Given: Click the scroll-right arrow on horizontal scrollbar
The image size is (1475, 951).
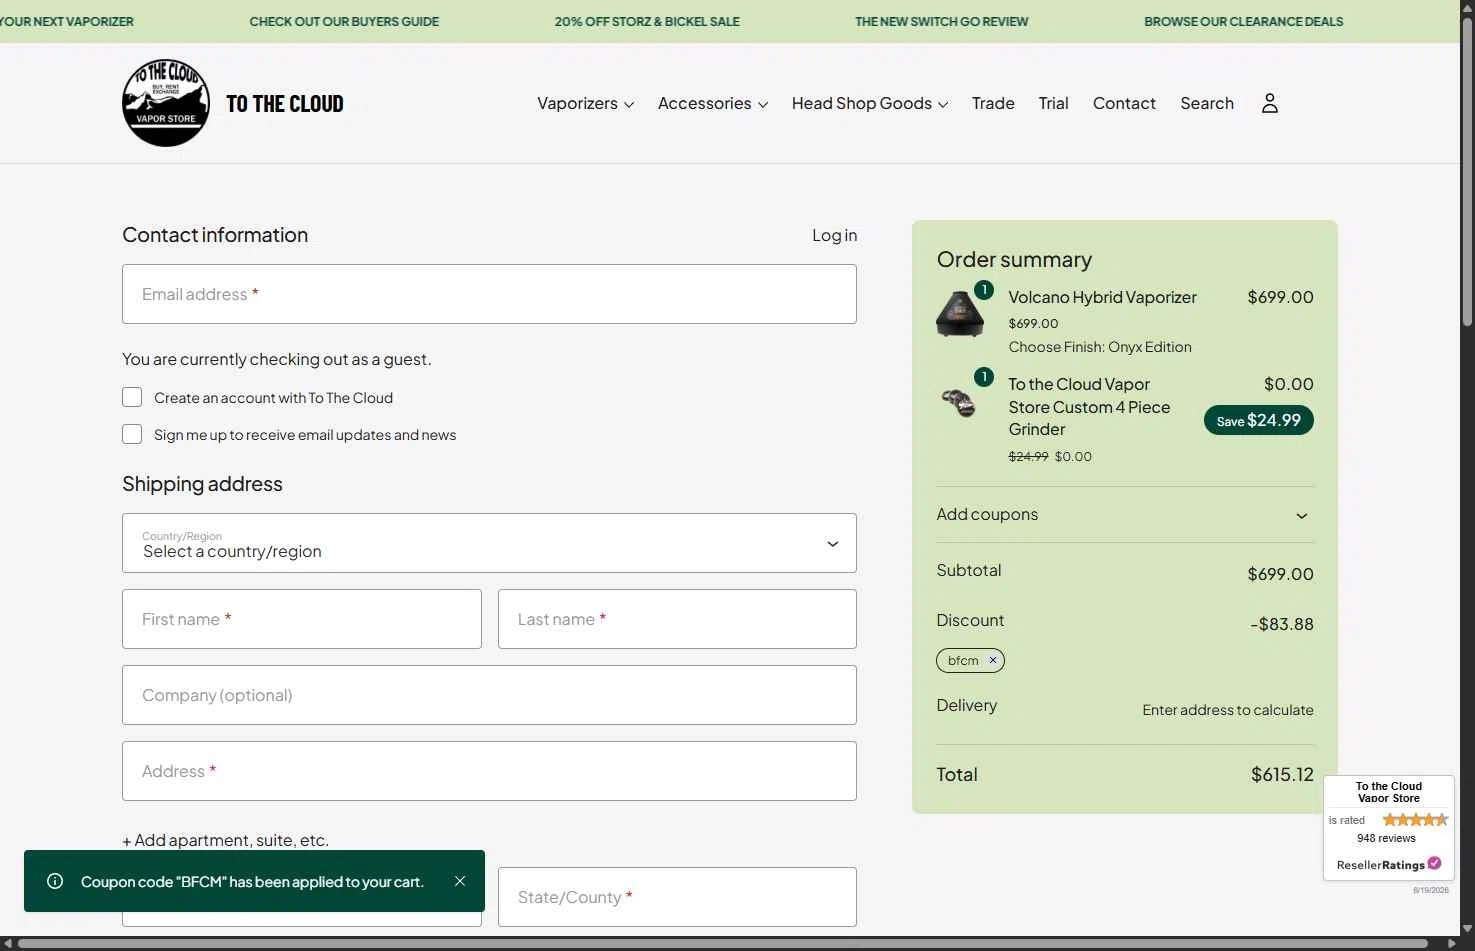Looking at the screenshot, I should point(1452,943).
